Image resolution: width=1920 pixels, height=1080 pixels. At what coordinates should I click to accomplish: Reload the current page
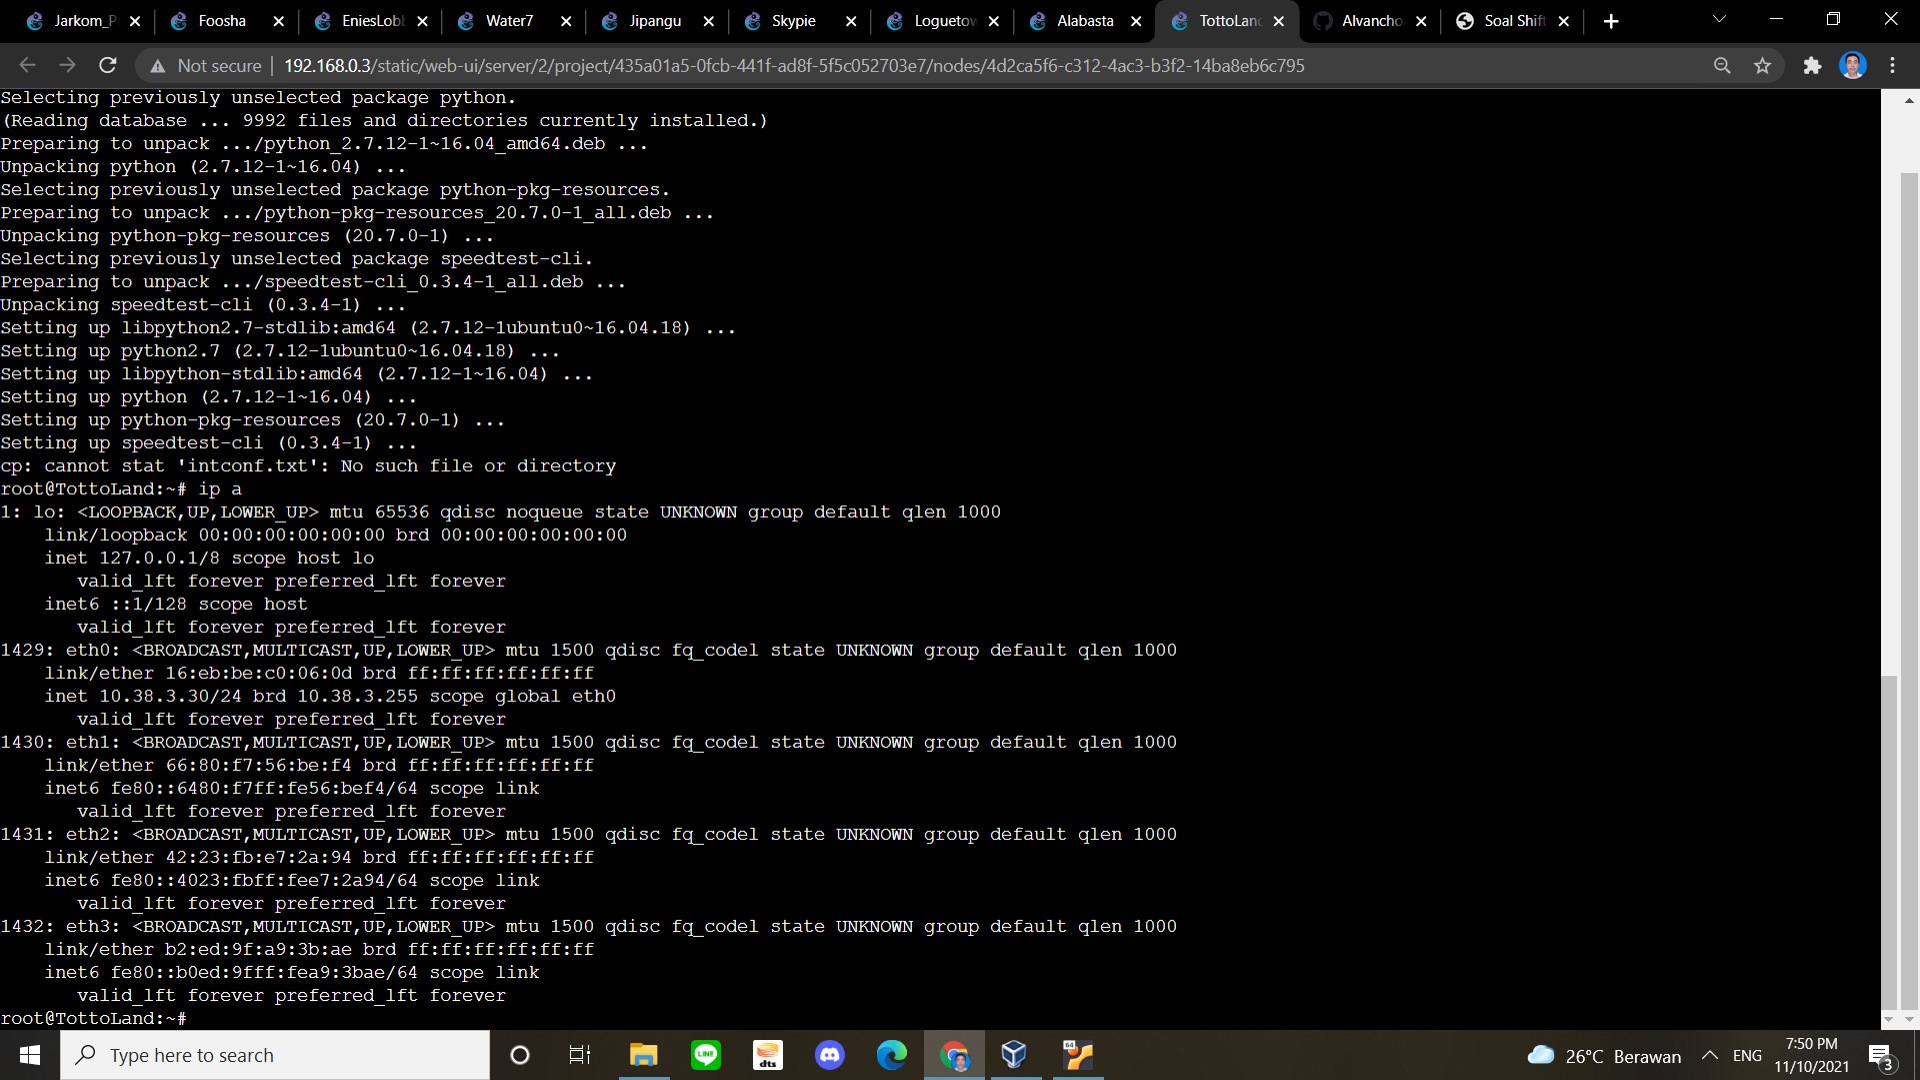pos(108,65)
